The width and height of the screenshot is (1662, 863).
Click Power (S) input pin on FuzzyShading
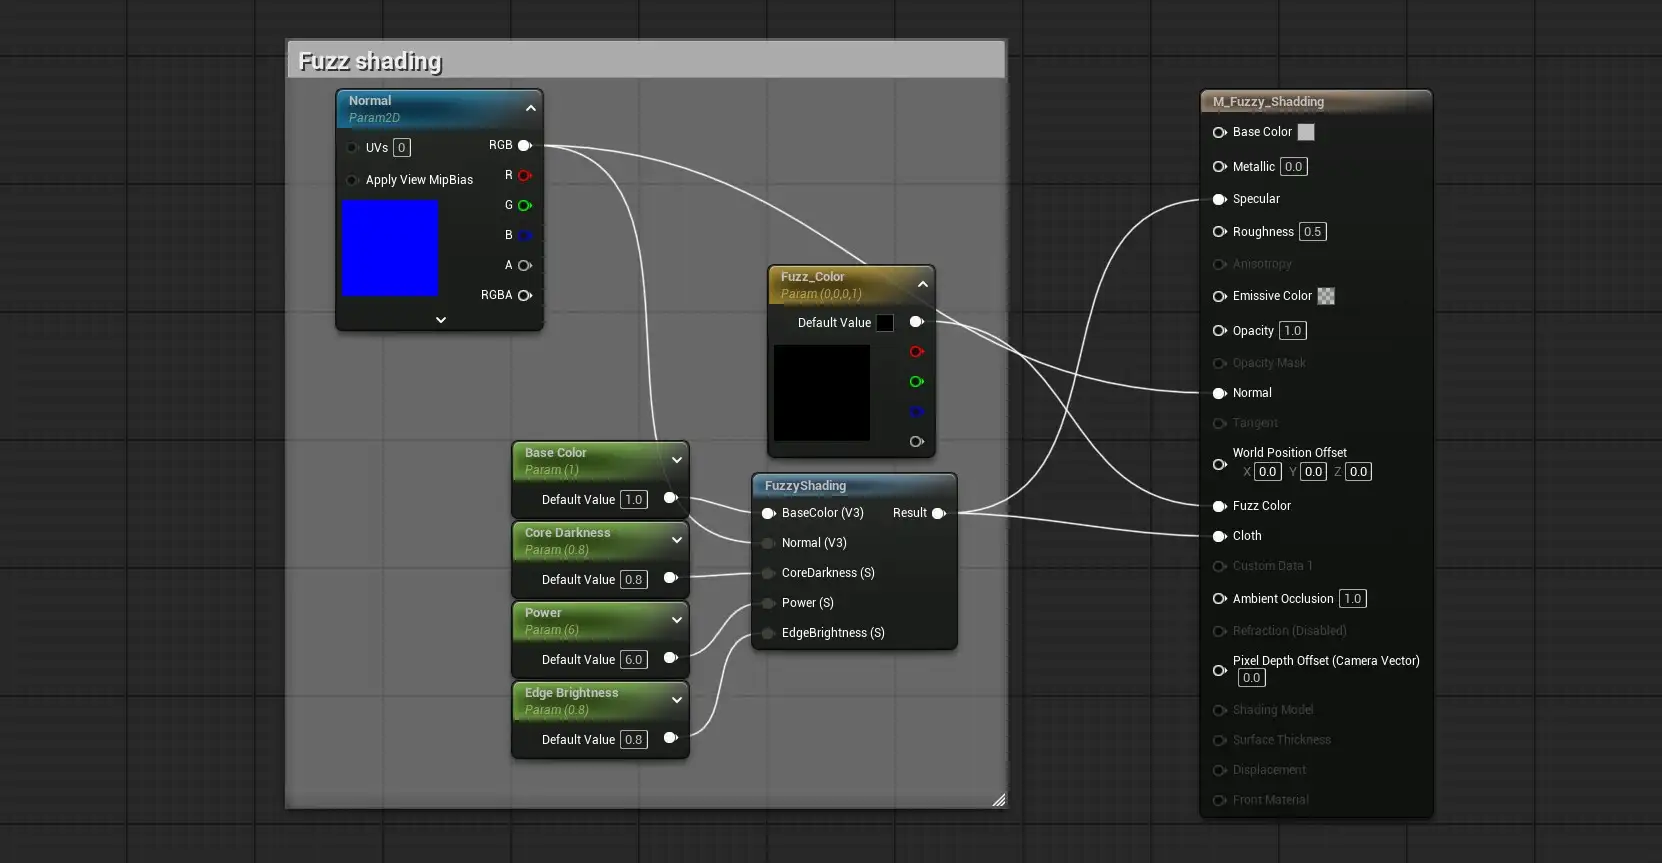point(768,603)
